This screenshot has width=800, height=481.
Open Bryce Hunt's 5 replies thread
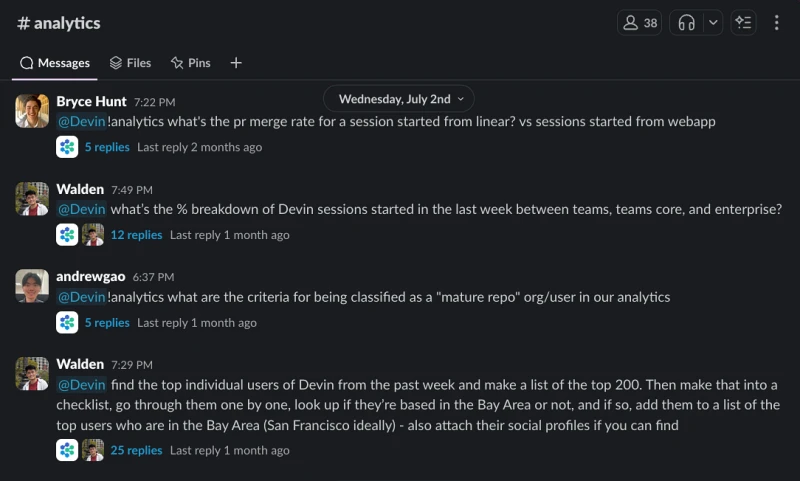tap(107, 147)
